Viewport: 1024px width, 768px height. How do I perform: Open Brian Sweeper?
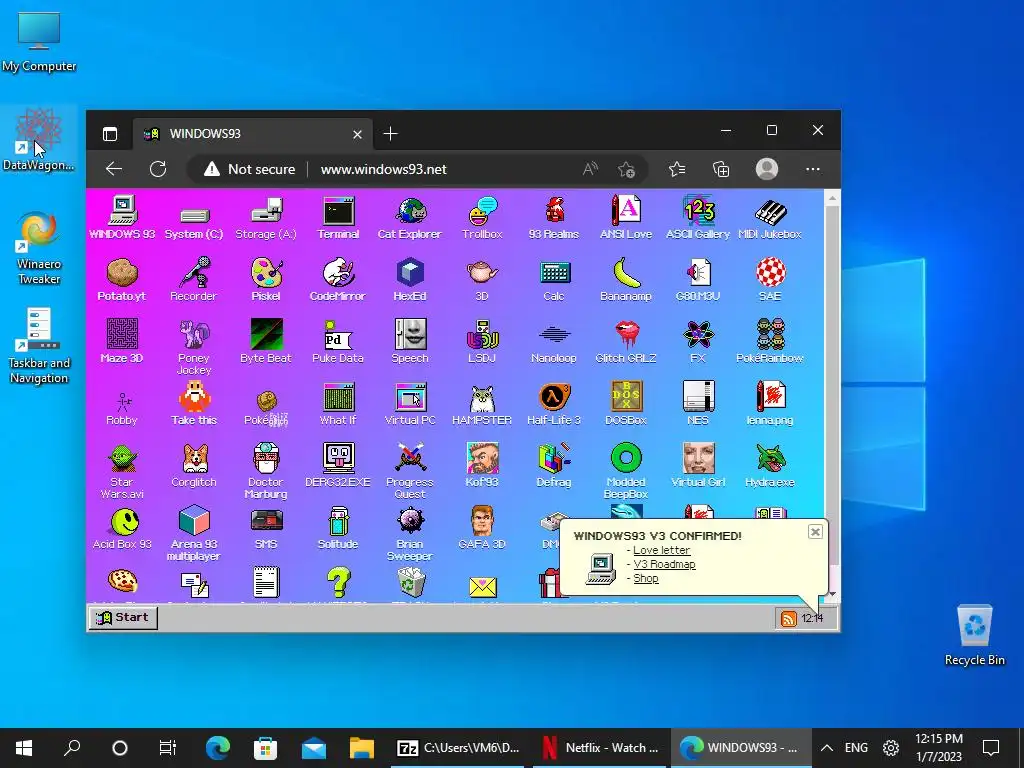410,534
